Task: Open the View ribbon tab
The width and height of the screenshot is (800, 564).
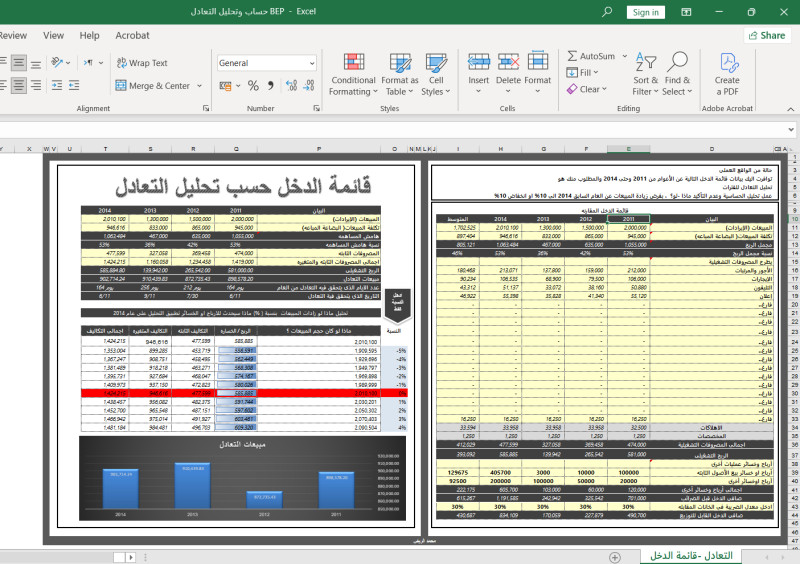Action: click(x=53, y=35)
